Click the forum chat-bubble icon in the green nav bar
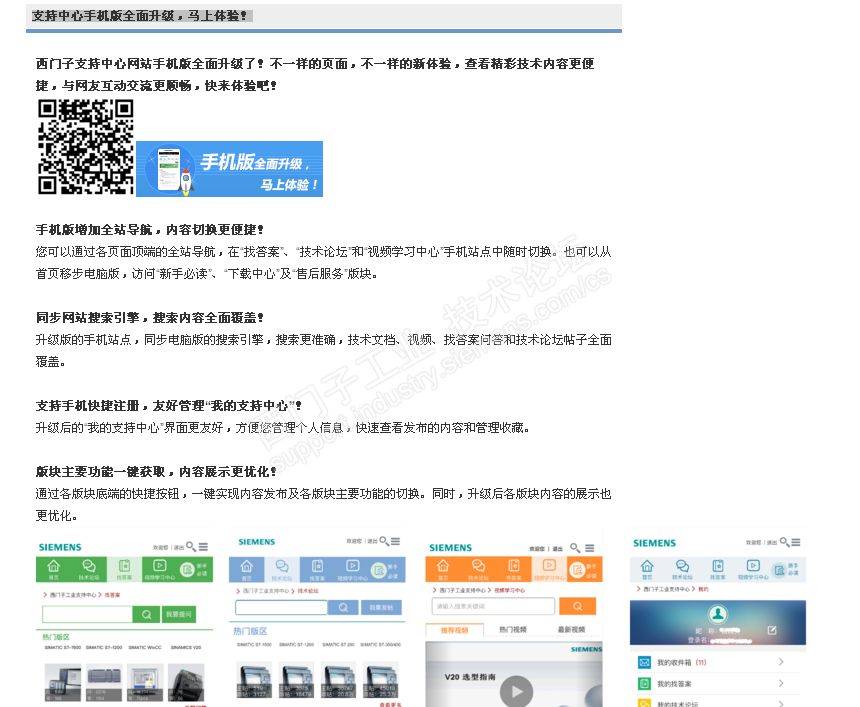The image size is (860, 707). click(x=89, y=565)
